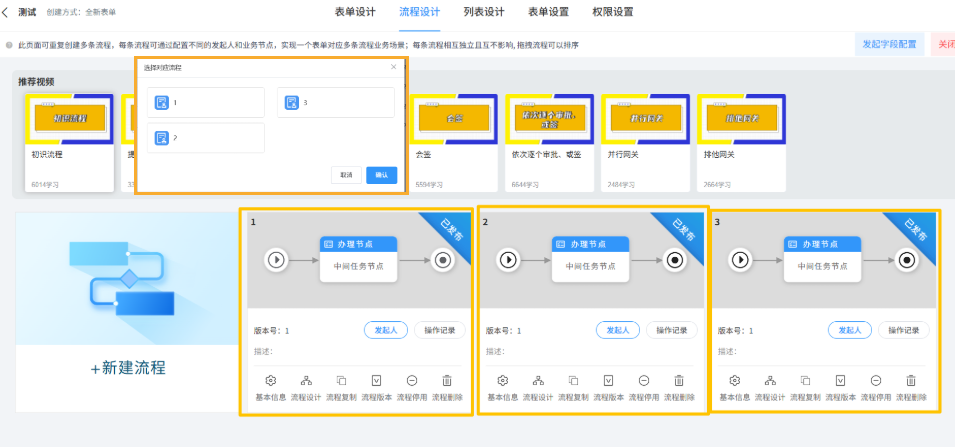This screenshot has height=447, width=955.
Task: Click the 办理节点 box in flow 3
Action: click(x=822, y=259)
